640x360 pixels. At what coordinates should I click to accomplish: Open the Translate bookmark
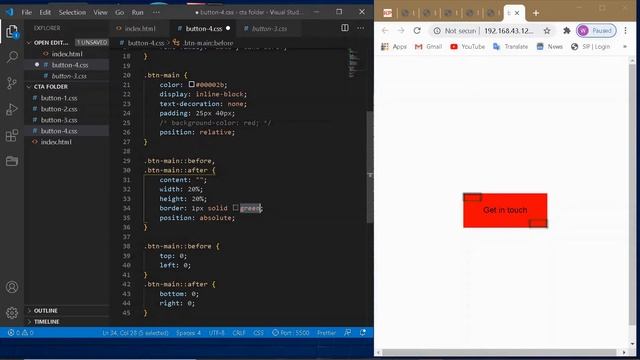click(x=510, y=47)
